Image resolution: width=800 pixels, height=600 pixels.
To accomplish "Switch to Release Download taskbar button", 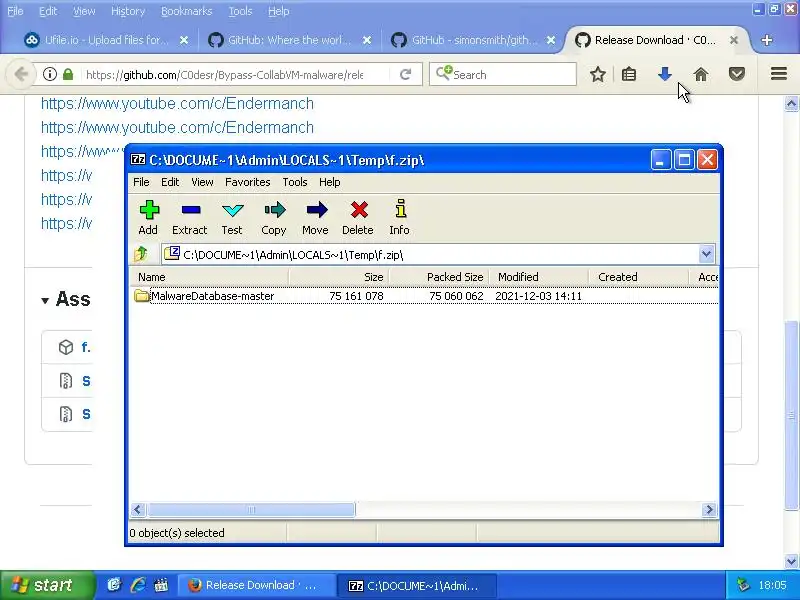I will click(x=256, y=585).
